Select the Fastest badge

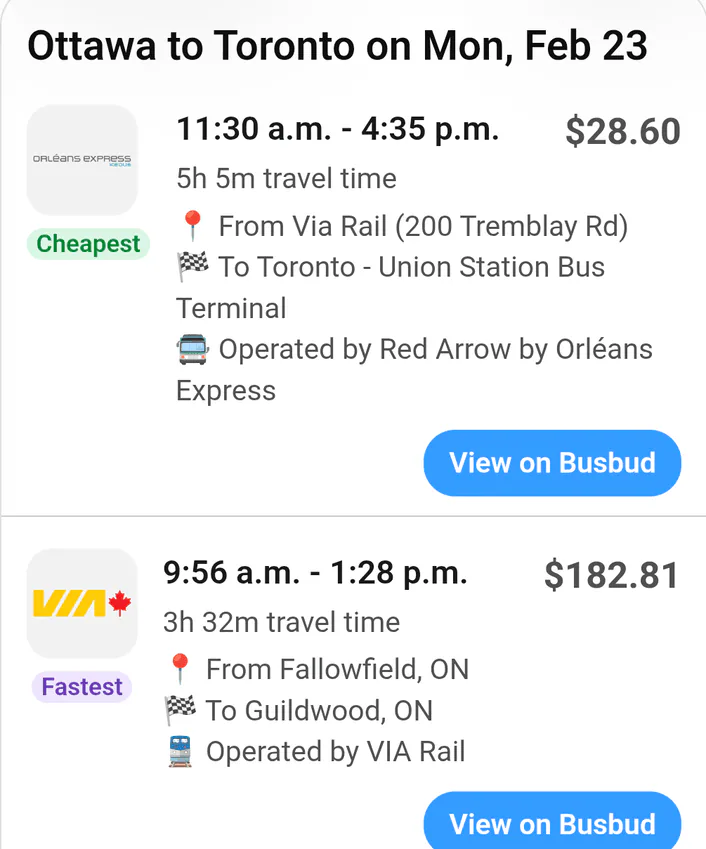(x=81, y=687)
